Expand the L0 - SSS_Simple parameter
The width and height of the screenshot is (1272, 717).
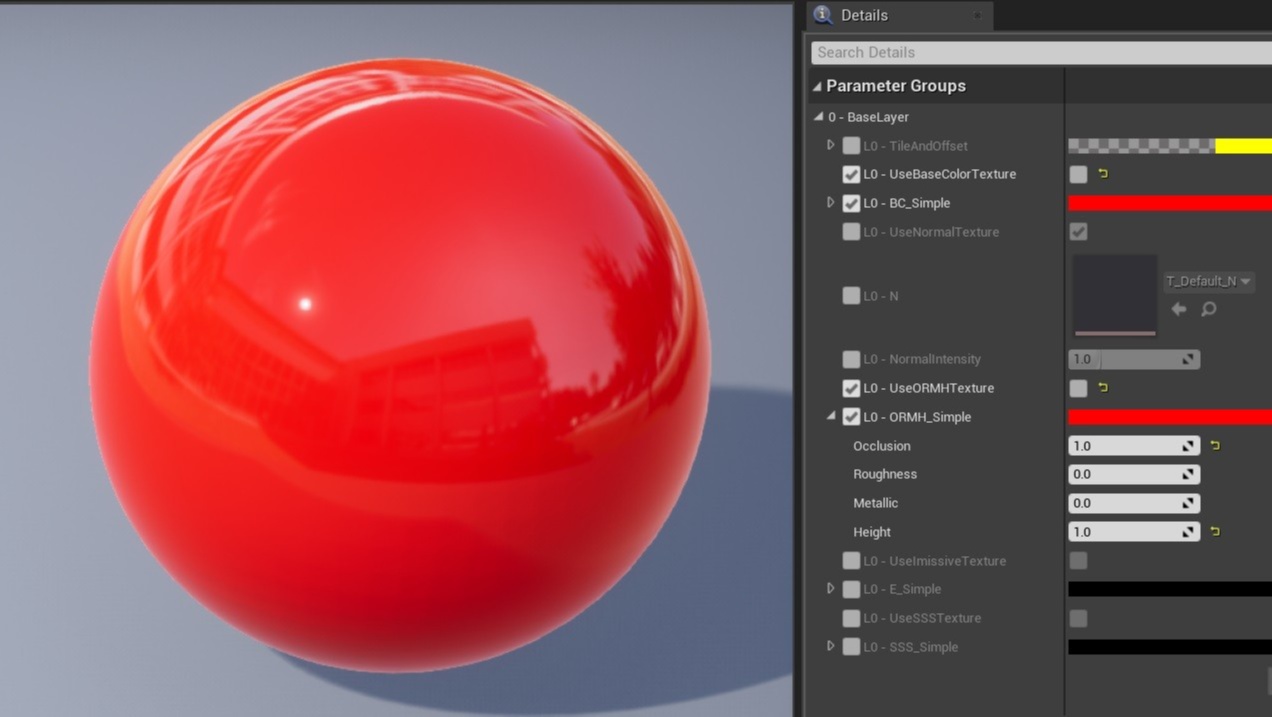tap(831, 647)
